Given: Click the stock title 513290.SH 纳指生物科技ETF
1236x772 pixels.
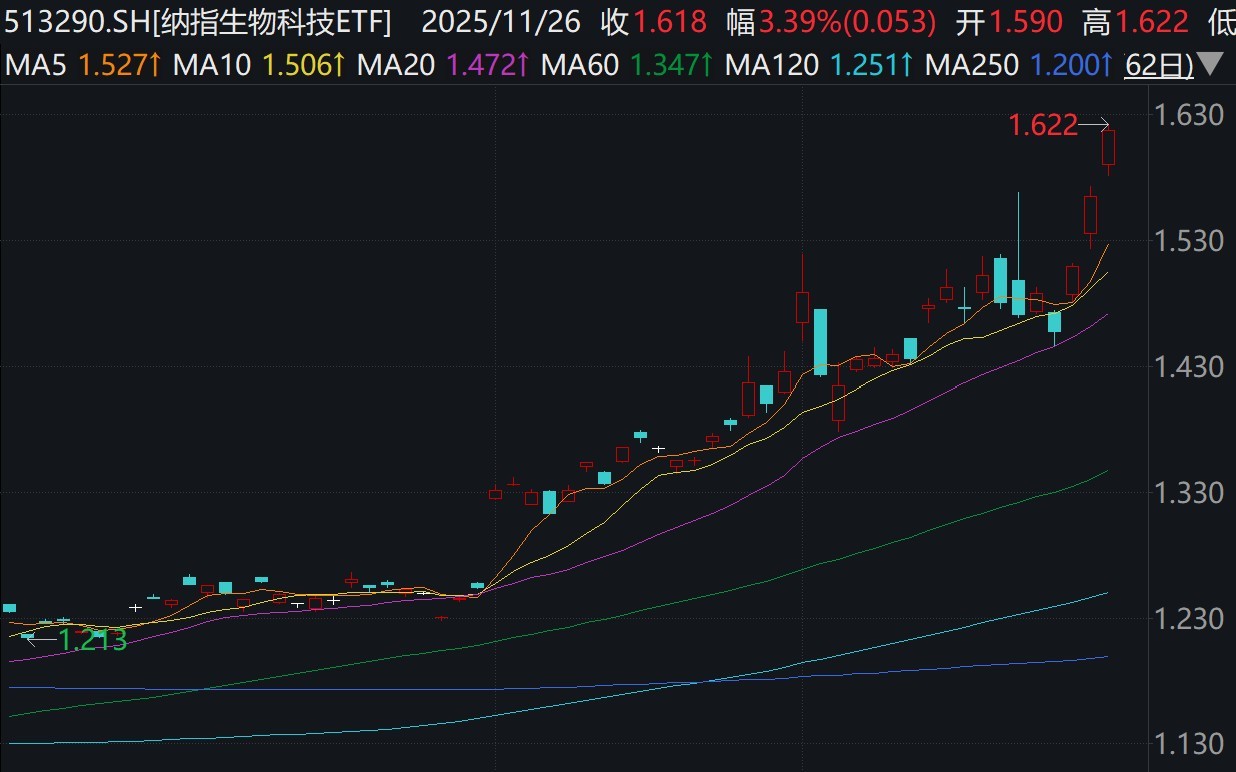Looking at the screenshot, I should pyautogui.click(x=199, y=21).
